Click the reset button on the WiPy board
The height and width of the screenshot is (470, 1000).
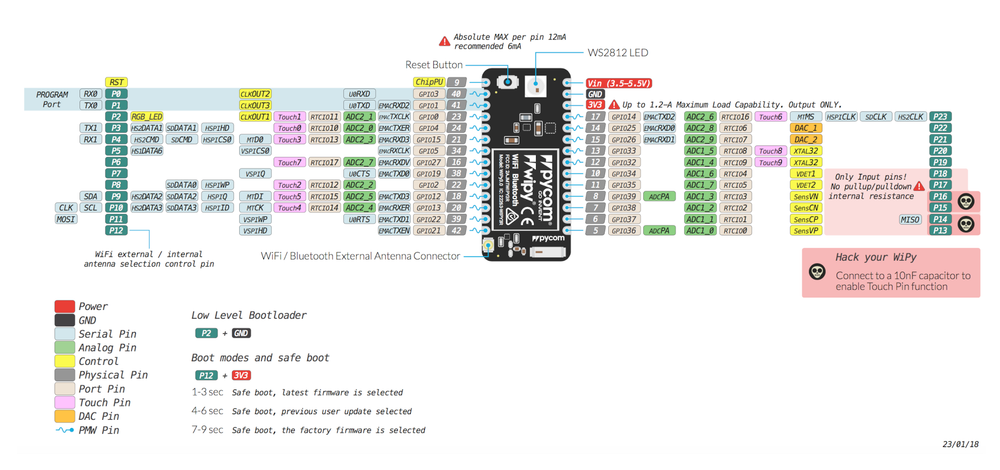click(507, 83)
